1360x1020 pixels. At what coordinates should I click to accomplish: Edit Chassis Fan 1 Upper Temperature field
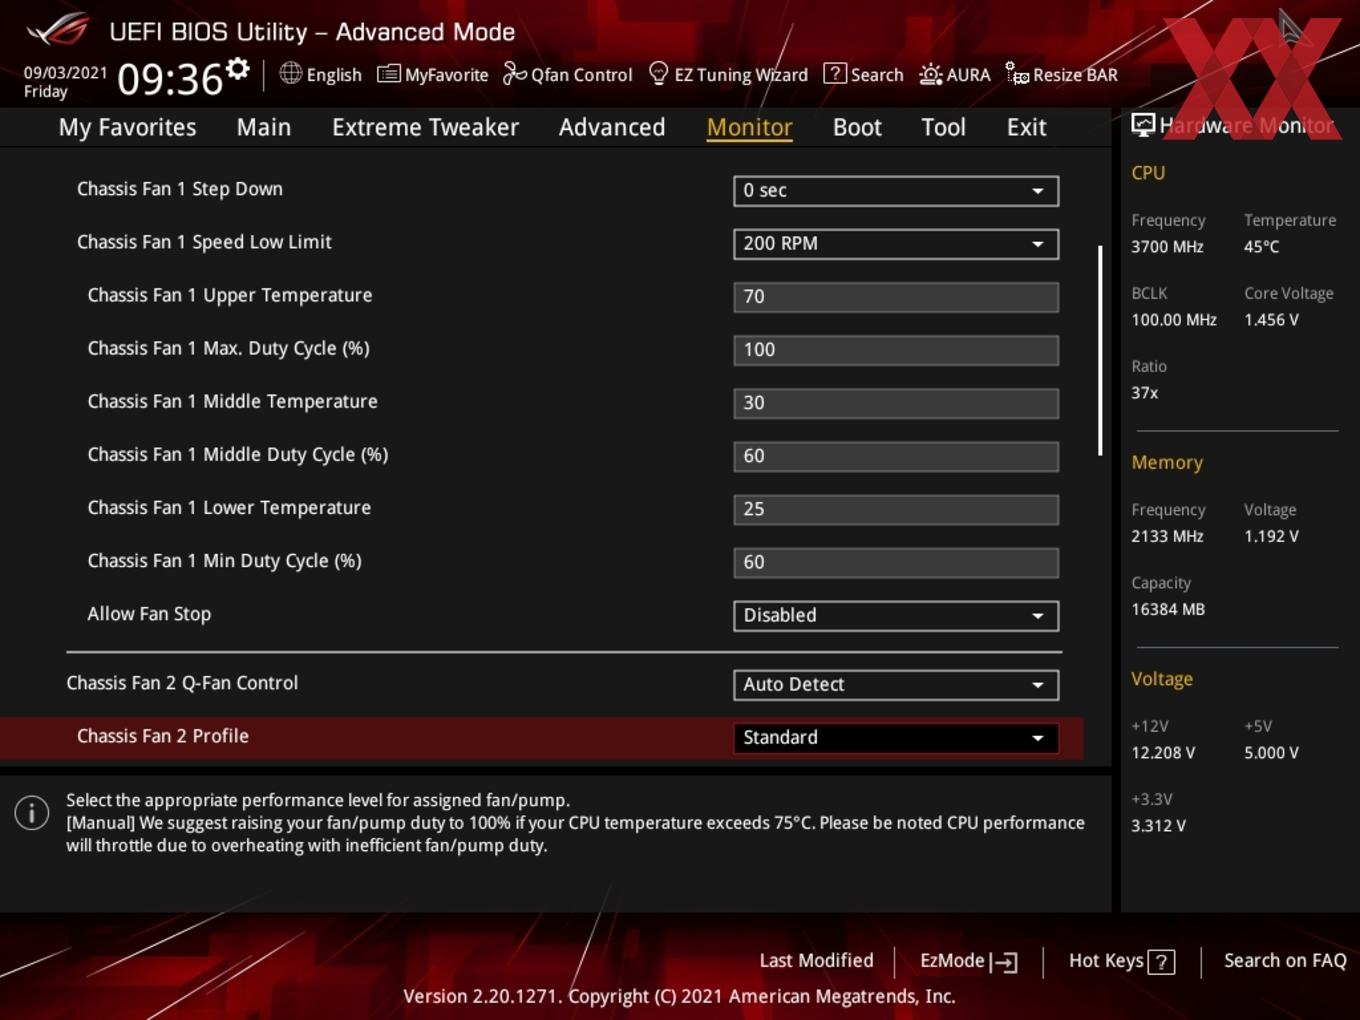coord(896,296)
